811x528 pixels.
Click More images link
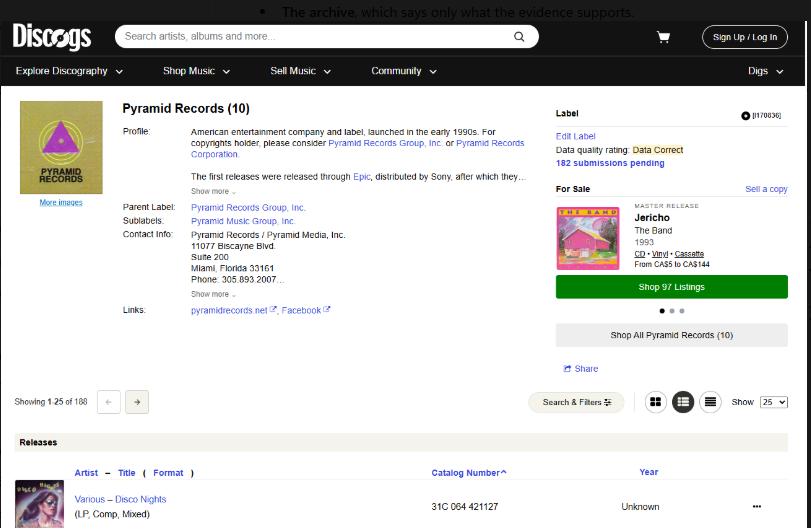pos(61,202)
